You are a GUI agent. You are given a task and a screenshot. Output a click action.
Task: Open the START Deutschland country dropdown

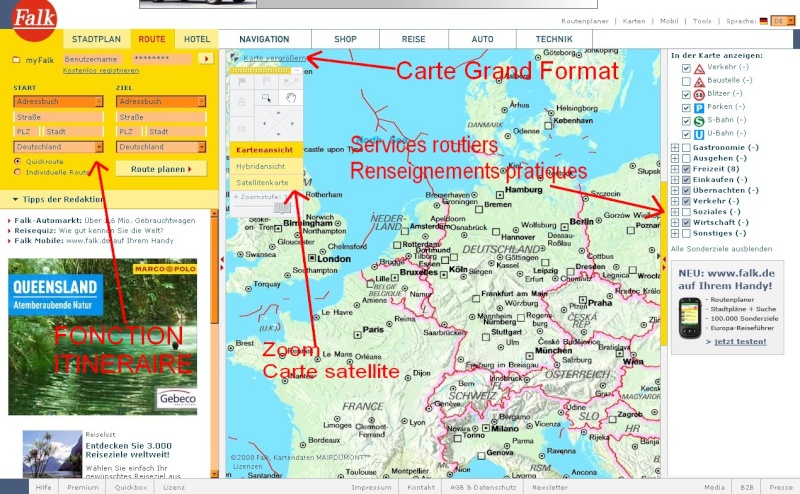click(x=59, y=147)
